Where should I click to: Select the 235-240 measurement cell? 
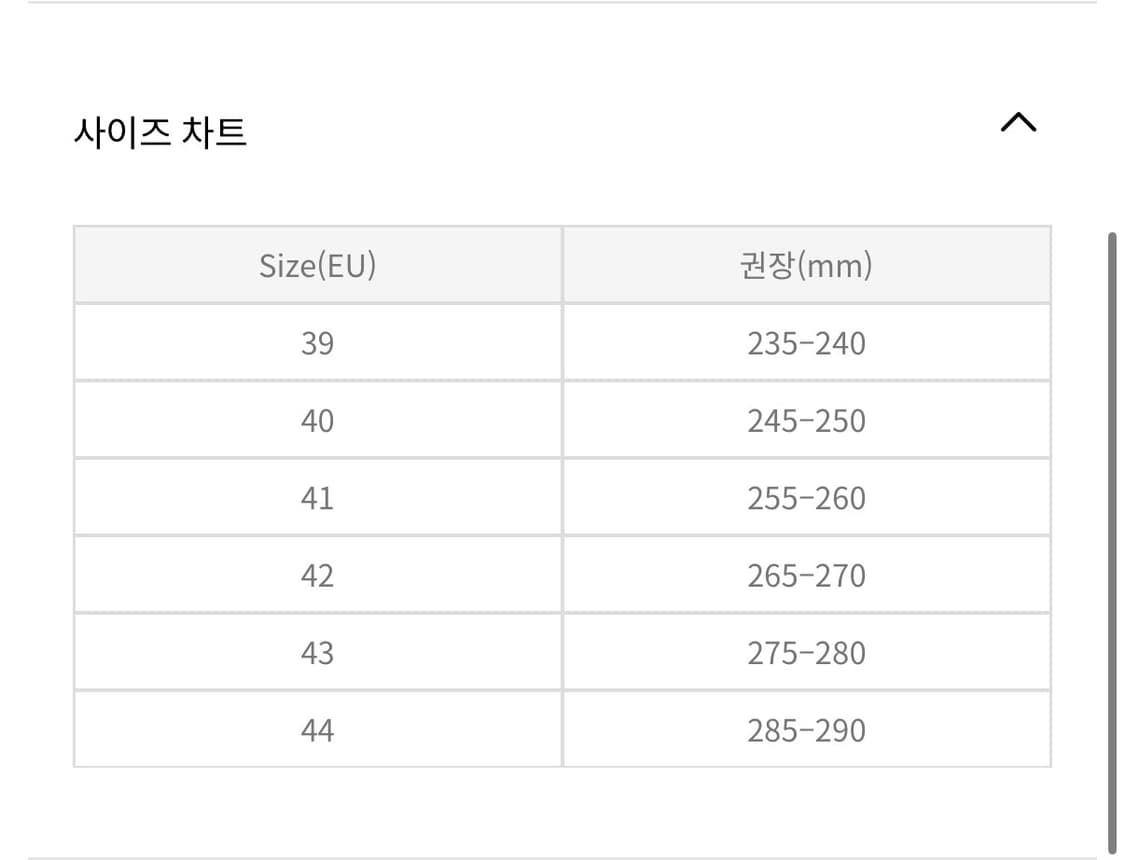click(806, 343)
